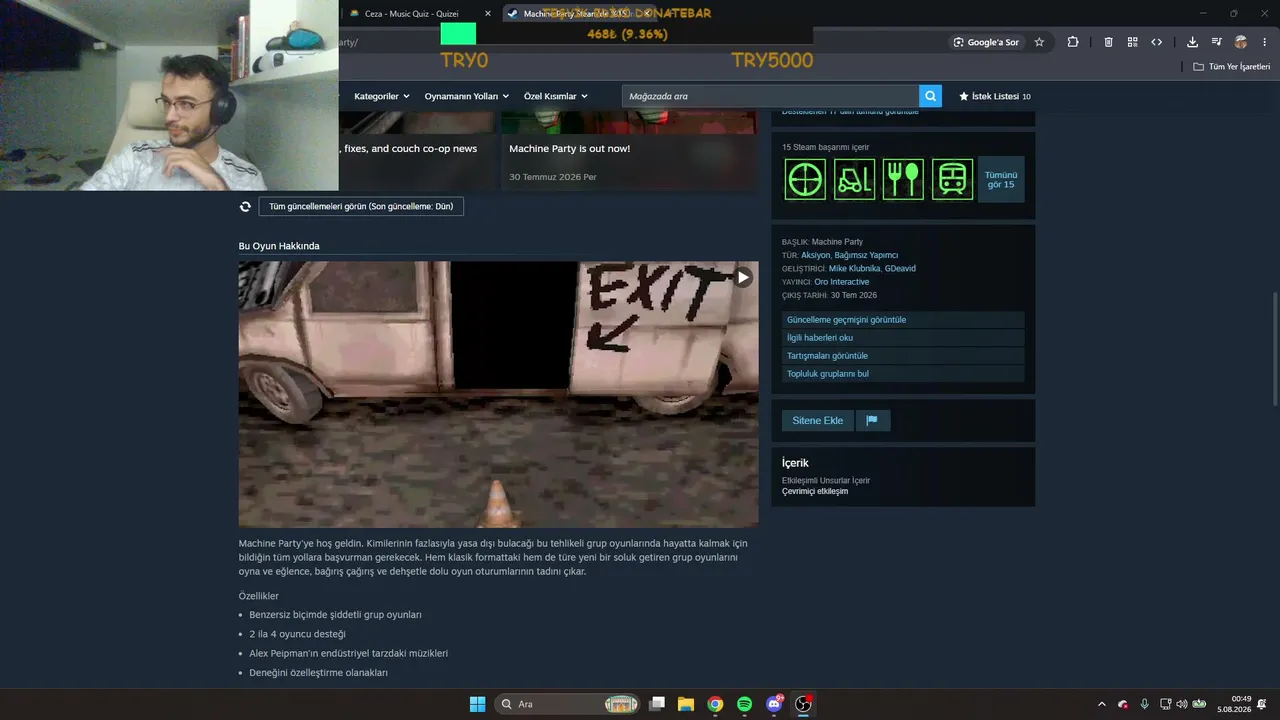
Task: Click developer GDeavid link
Action: point(900,268)
